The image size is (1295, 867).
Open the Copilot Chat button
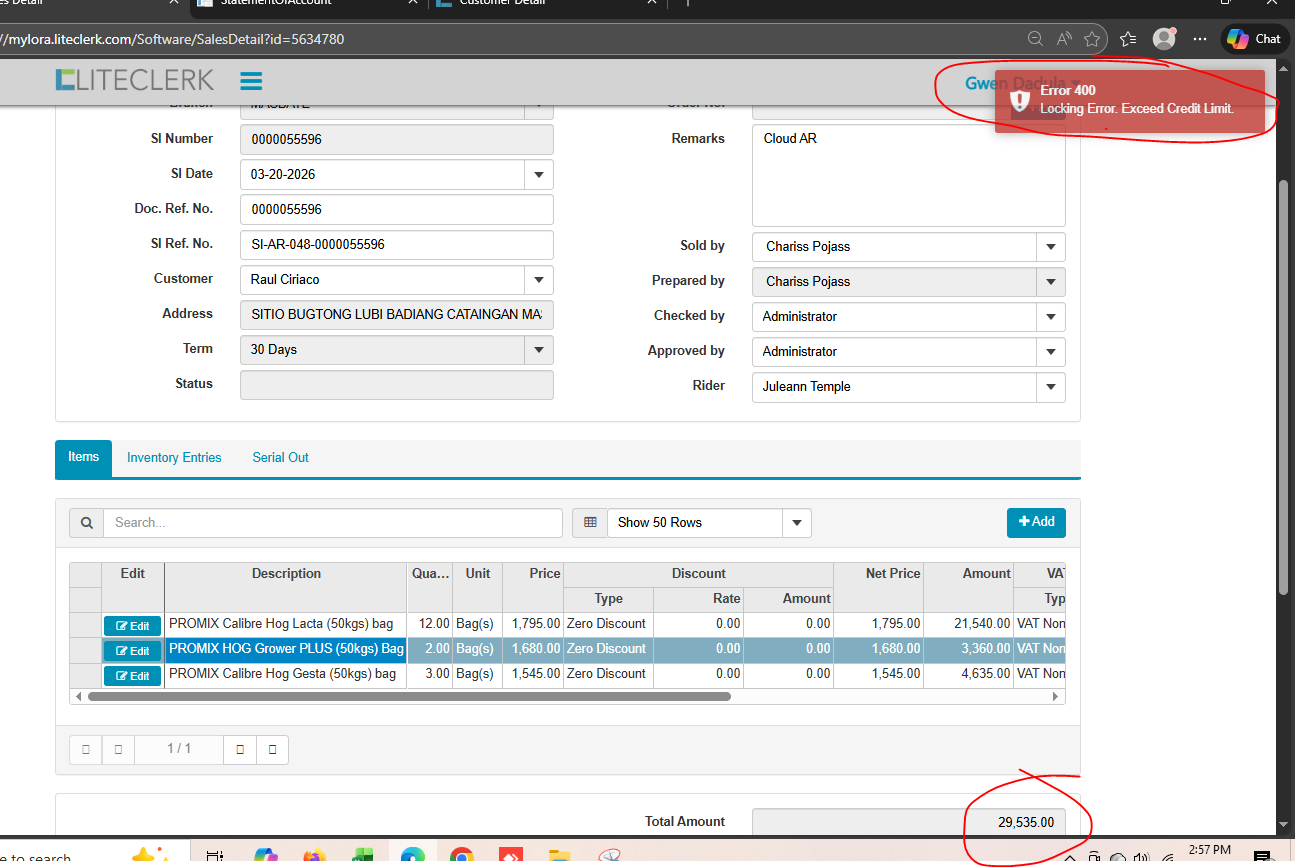tap(1254, 39)
